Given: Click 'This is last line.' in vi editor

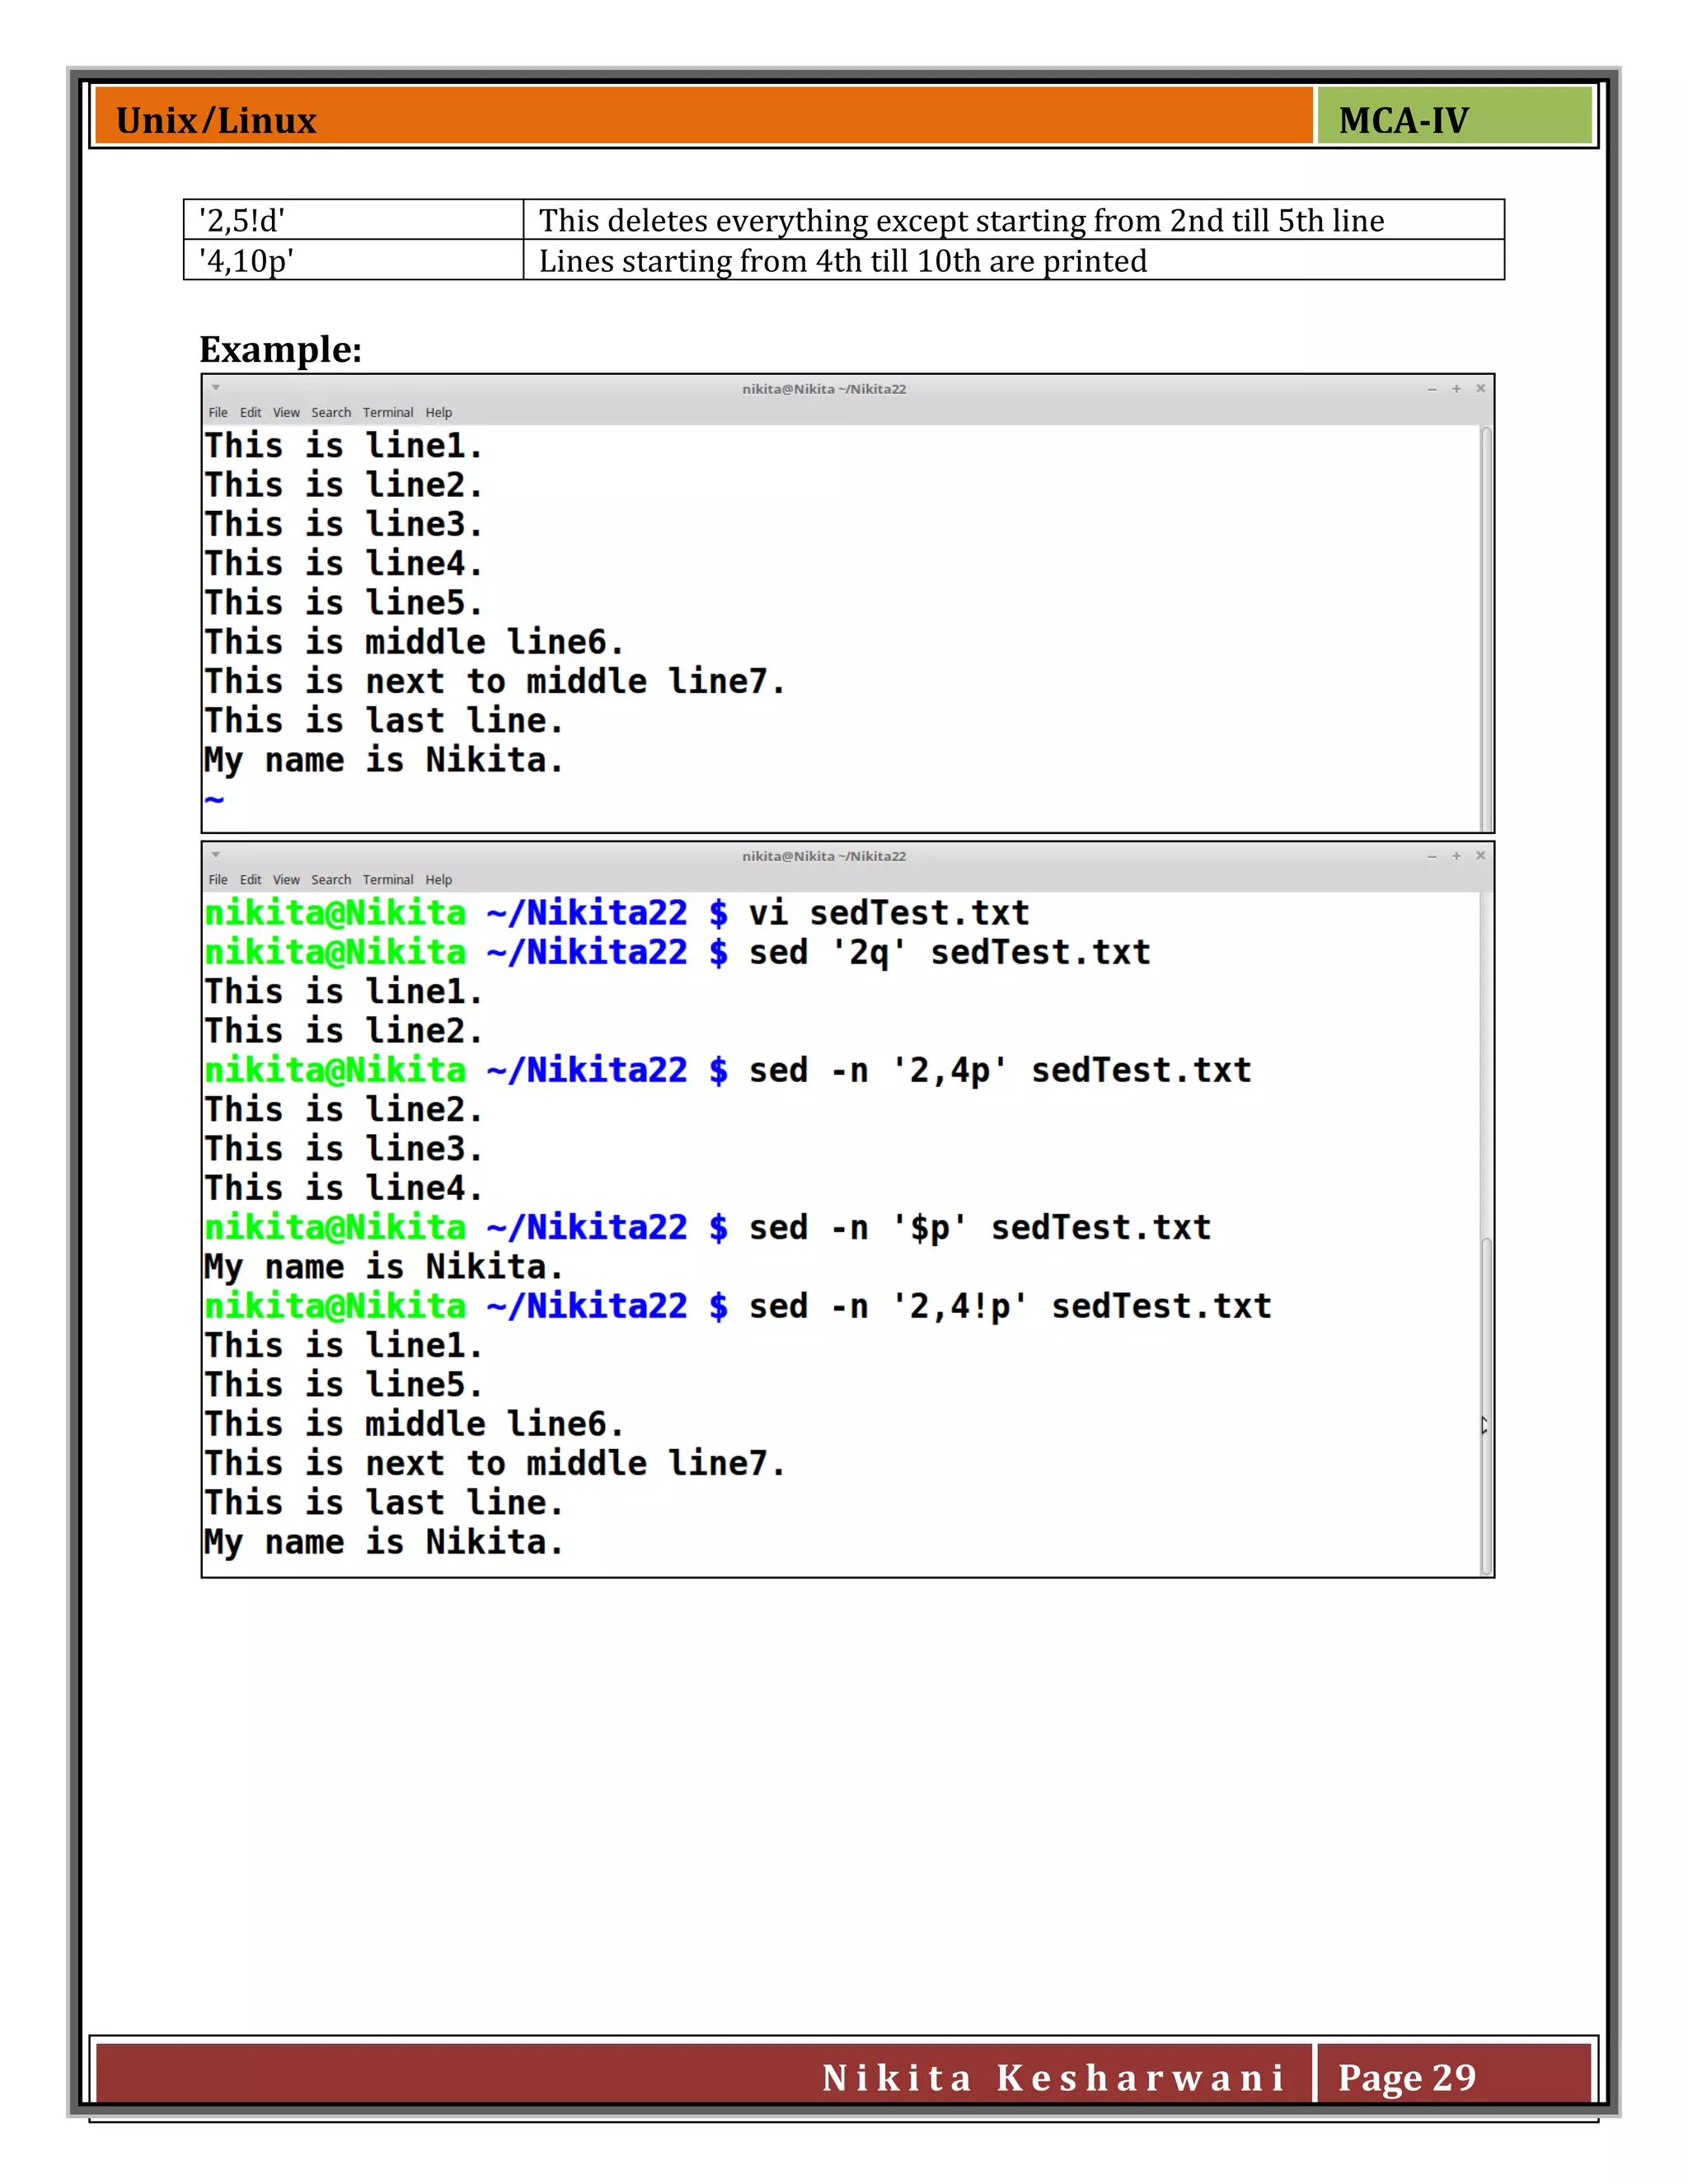Looking at the screenshot, I should (384, 720).
